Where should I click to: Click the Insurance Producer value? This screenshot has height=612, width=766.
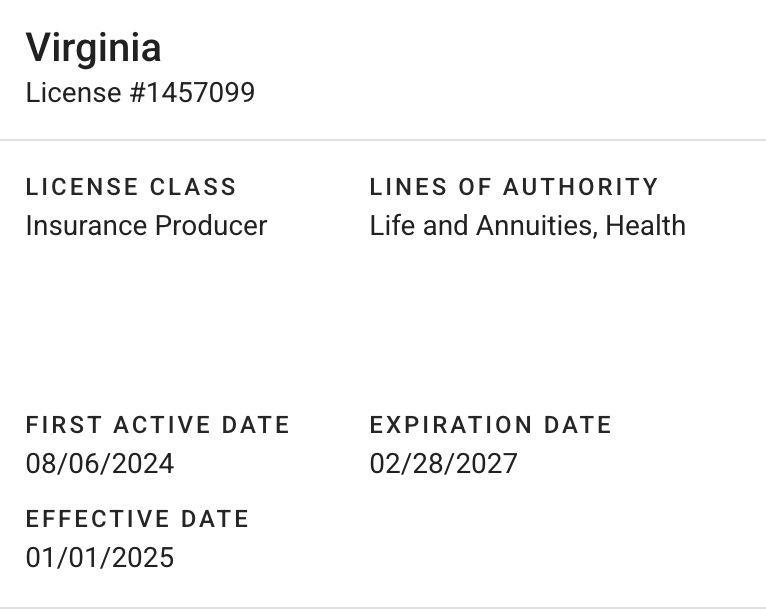coord(146,225)
